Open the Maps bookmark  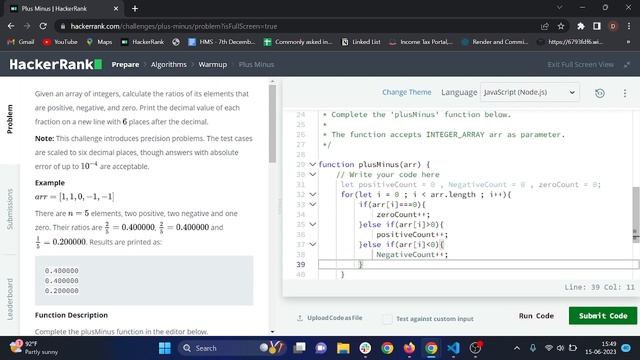[x=99, y=42]
